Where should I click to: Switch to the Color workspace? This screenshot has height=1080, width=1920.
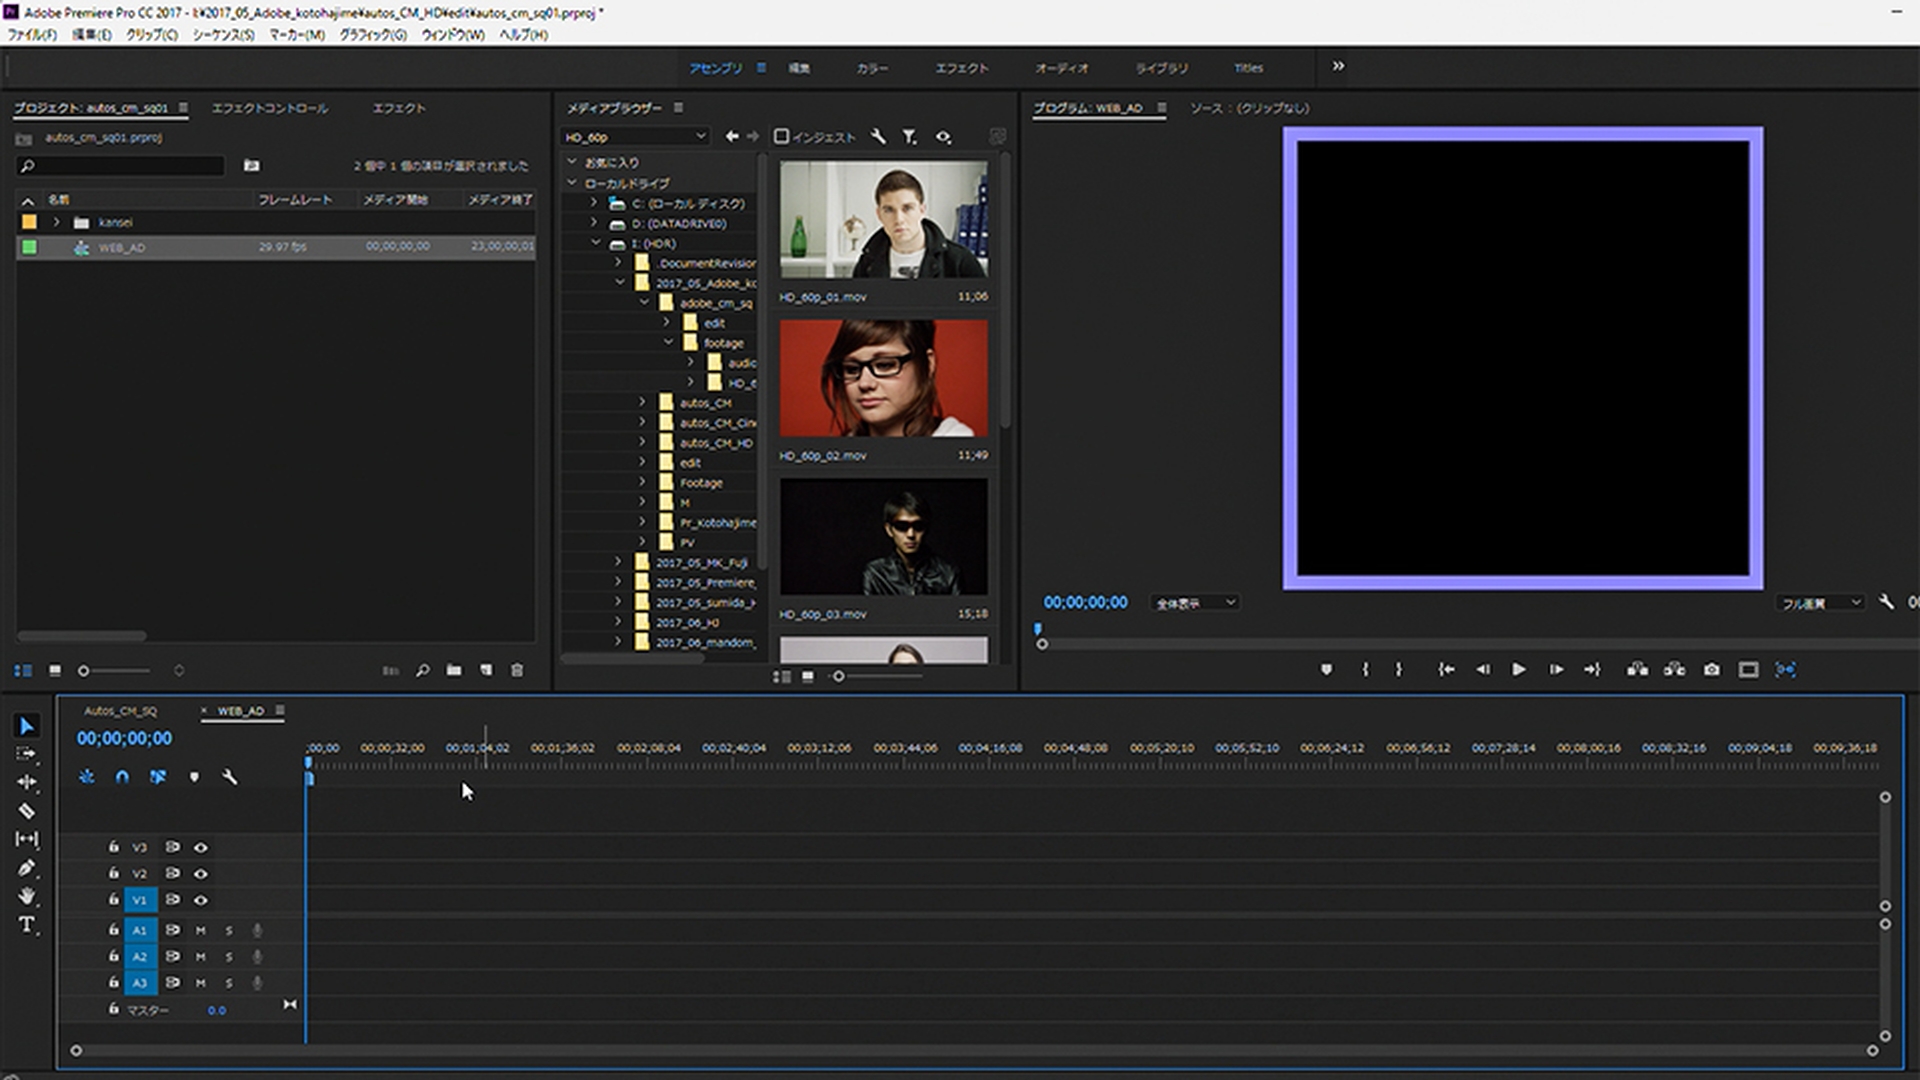click(871, 68)
